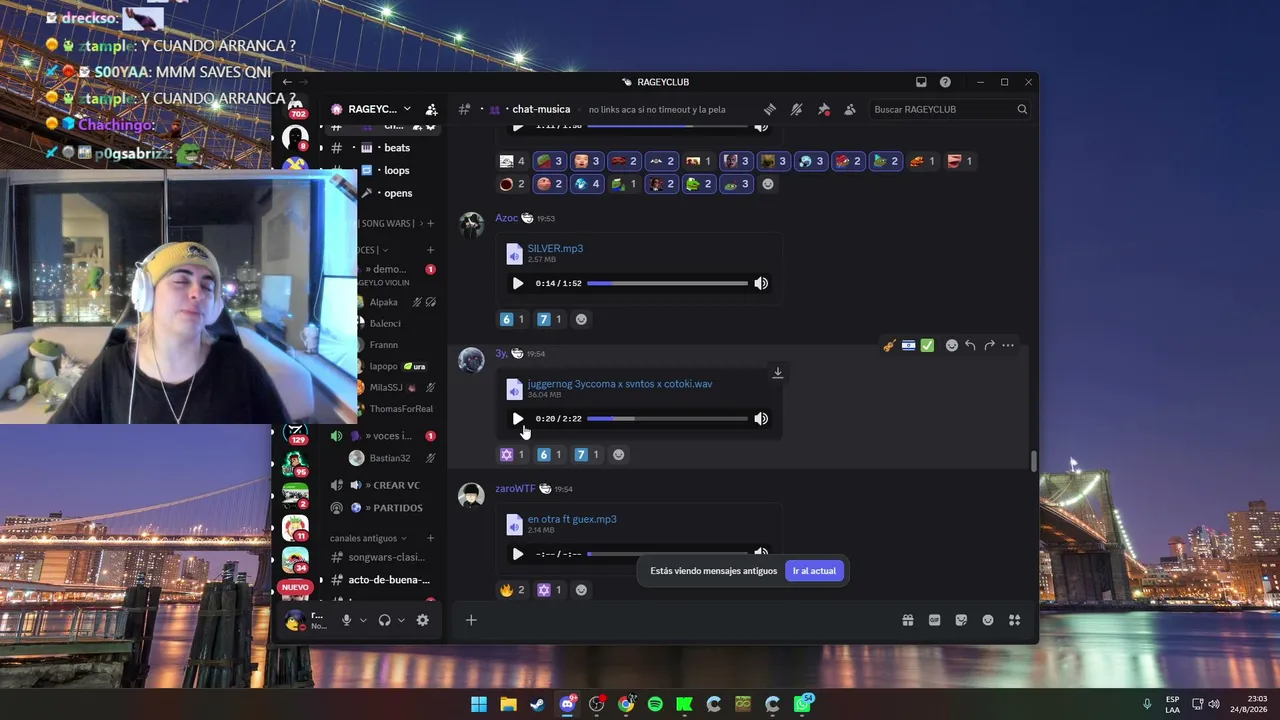1280x720 pixels.
Task: Add channel to SONG WARS category
Action: (431, 223)
